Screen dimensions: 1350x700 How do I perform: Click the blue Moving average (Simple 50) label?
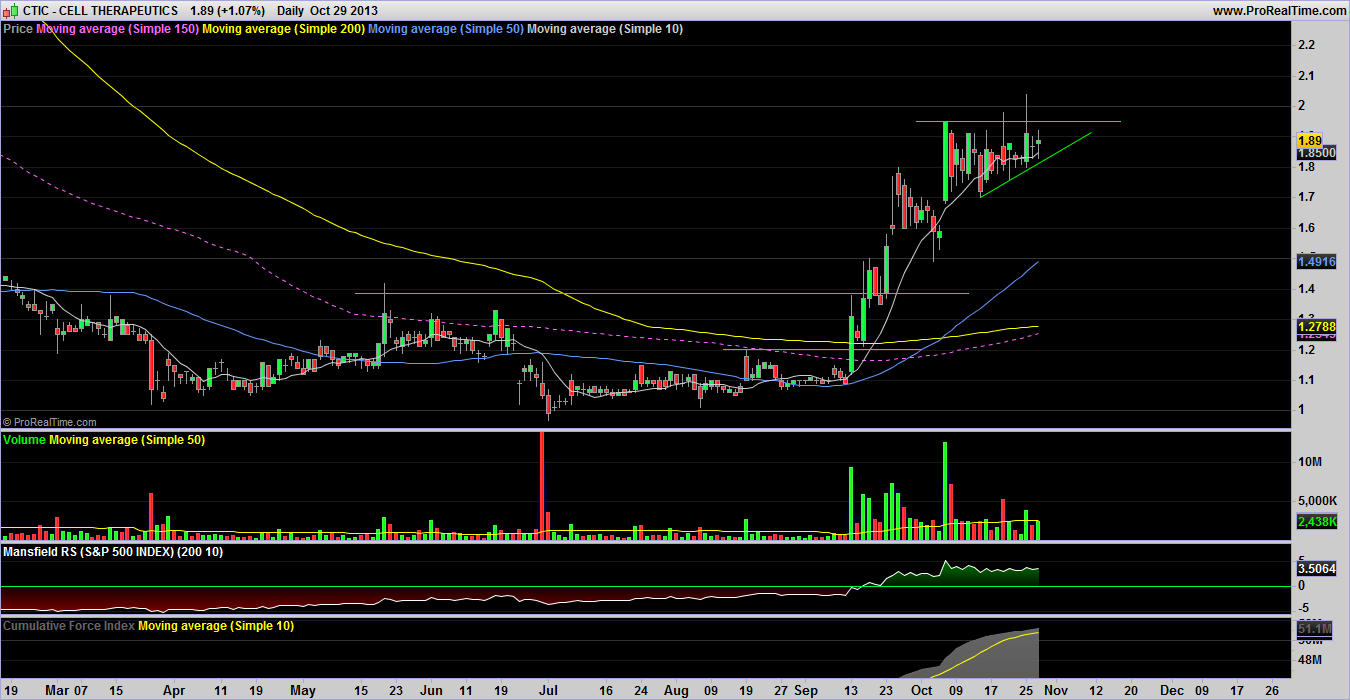pyautogui.click(x=445, y=29)
